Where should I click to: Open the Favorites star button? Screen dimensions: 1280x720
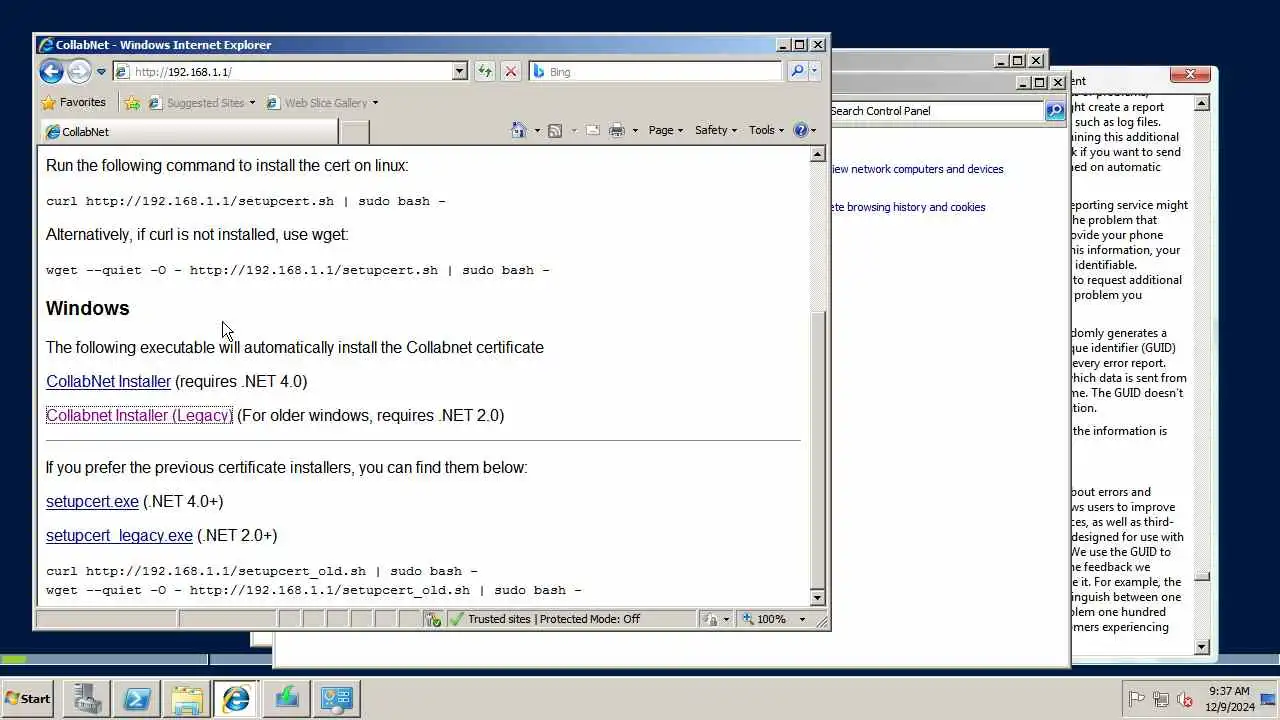(73, 102)
